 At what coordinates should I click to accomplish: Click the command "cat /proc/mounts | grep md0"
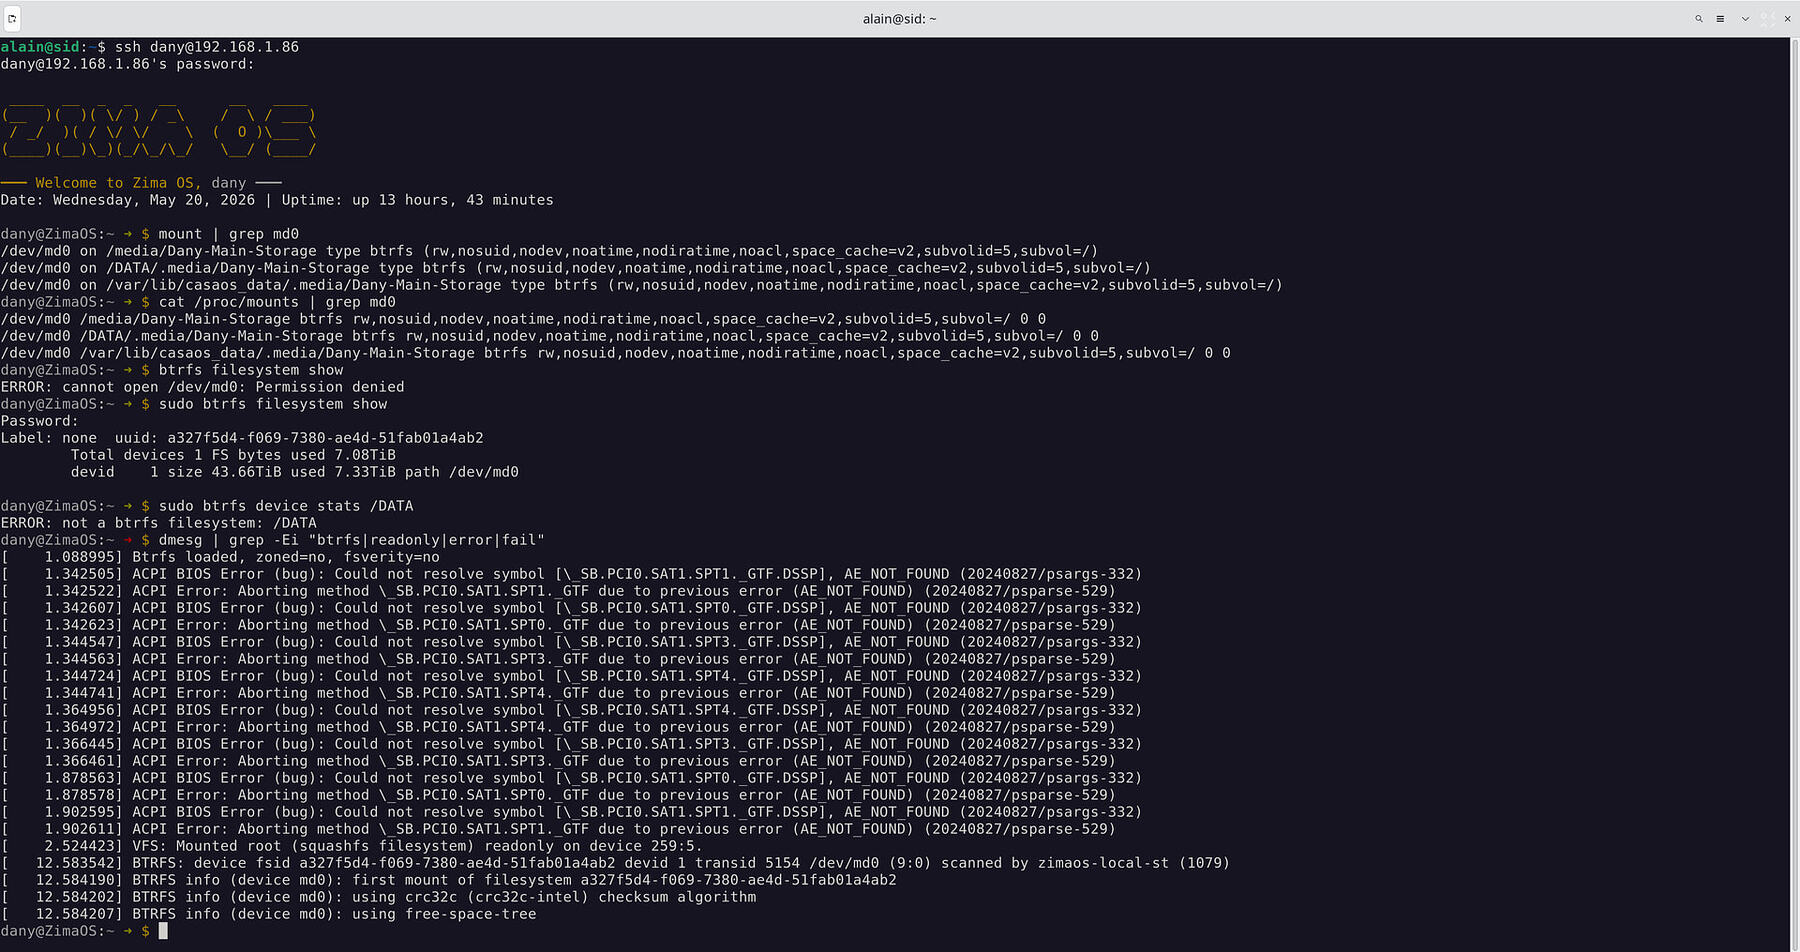[x=277, y=302]
